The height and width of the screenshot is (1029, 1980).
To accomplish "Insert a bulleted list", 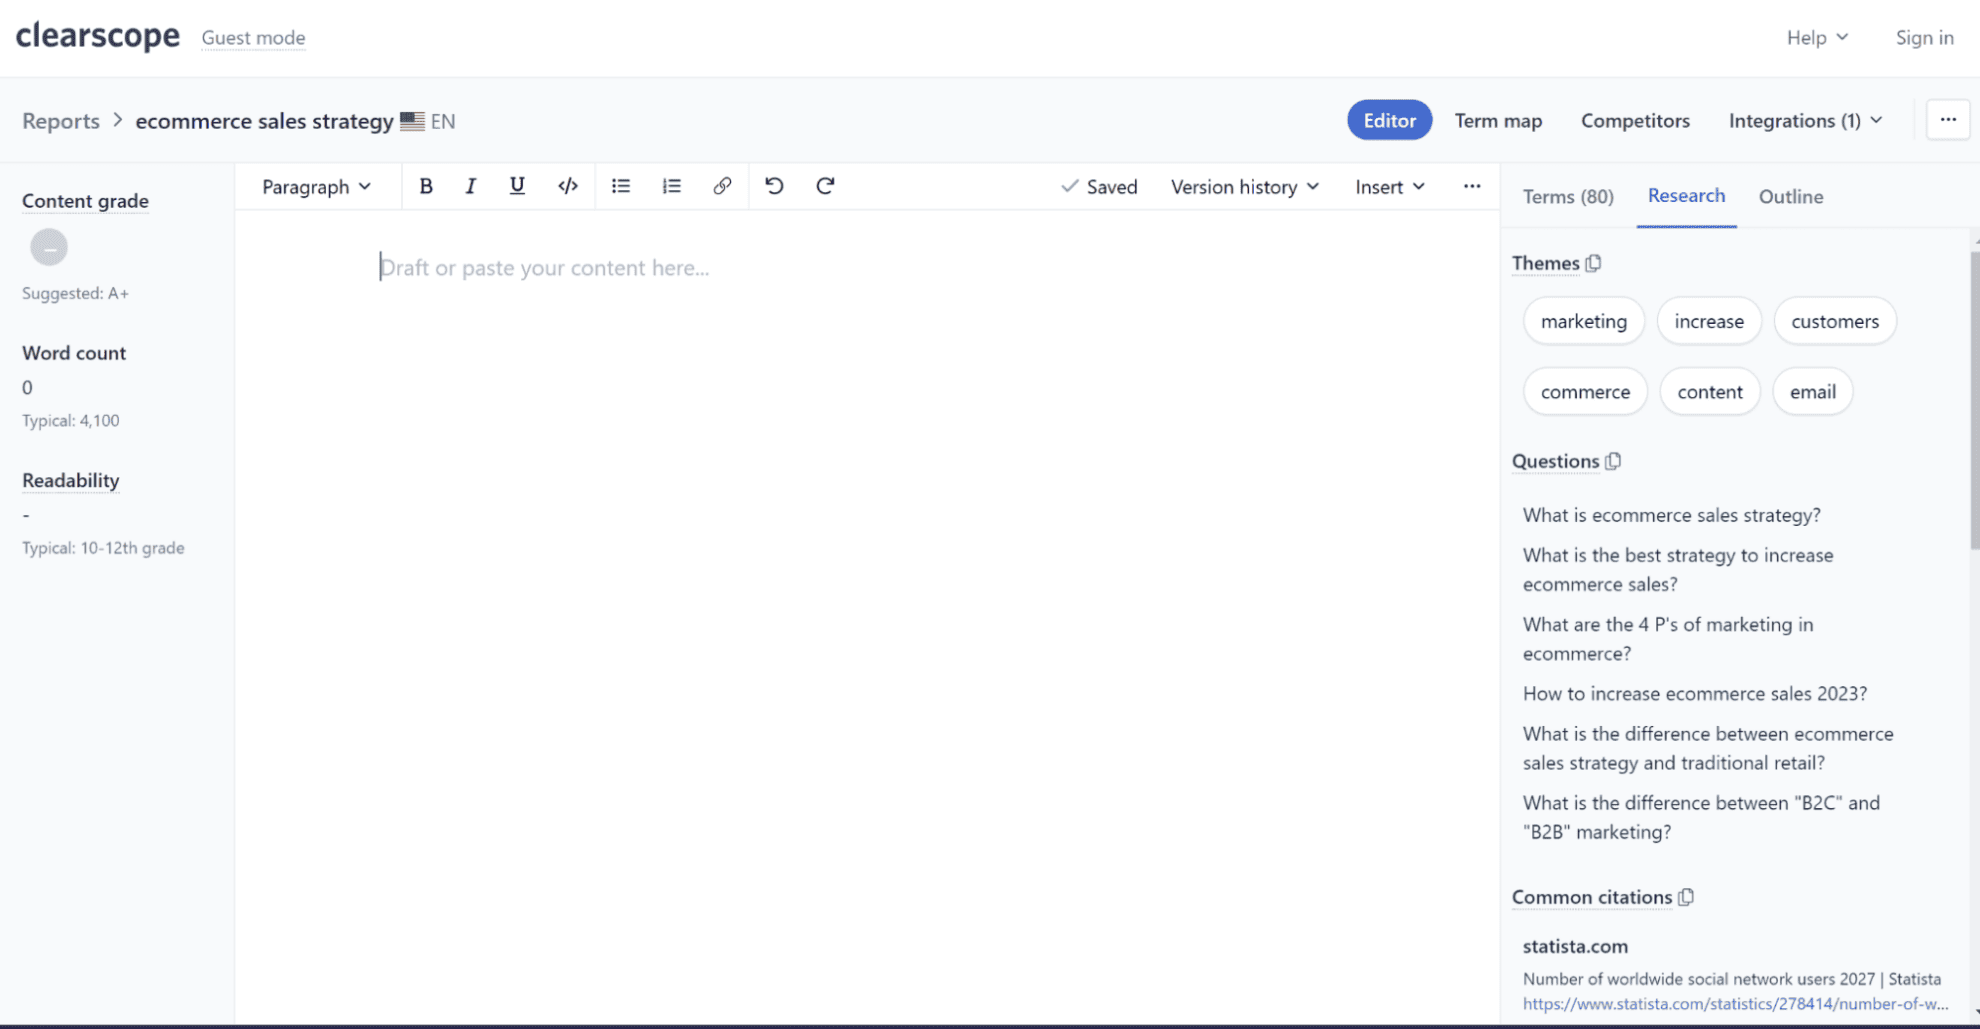I will 621,186.
